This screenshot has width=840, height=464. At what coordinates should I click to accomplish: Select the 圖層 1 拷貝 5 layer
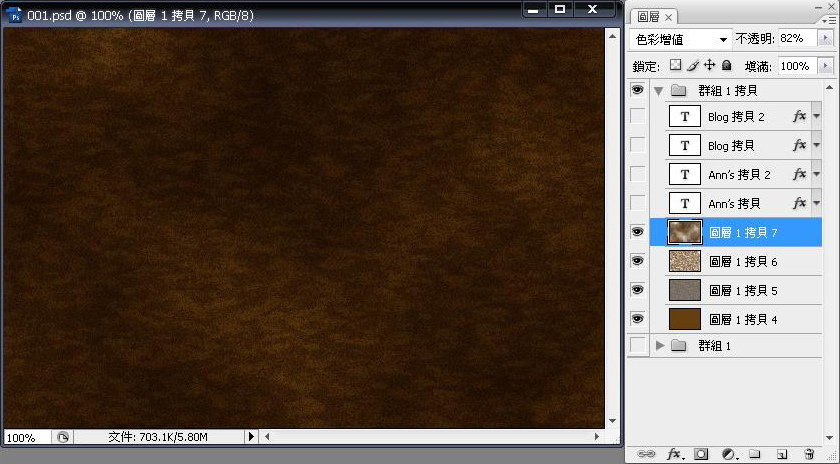(x=736, y=290)
